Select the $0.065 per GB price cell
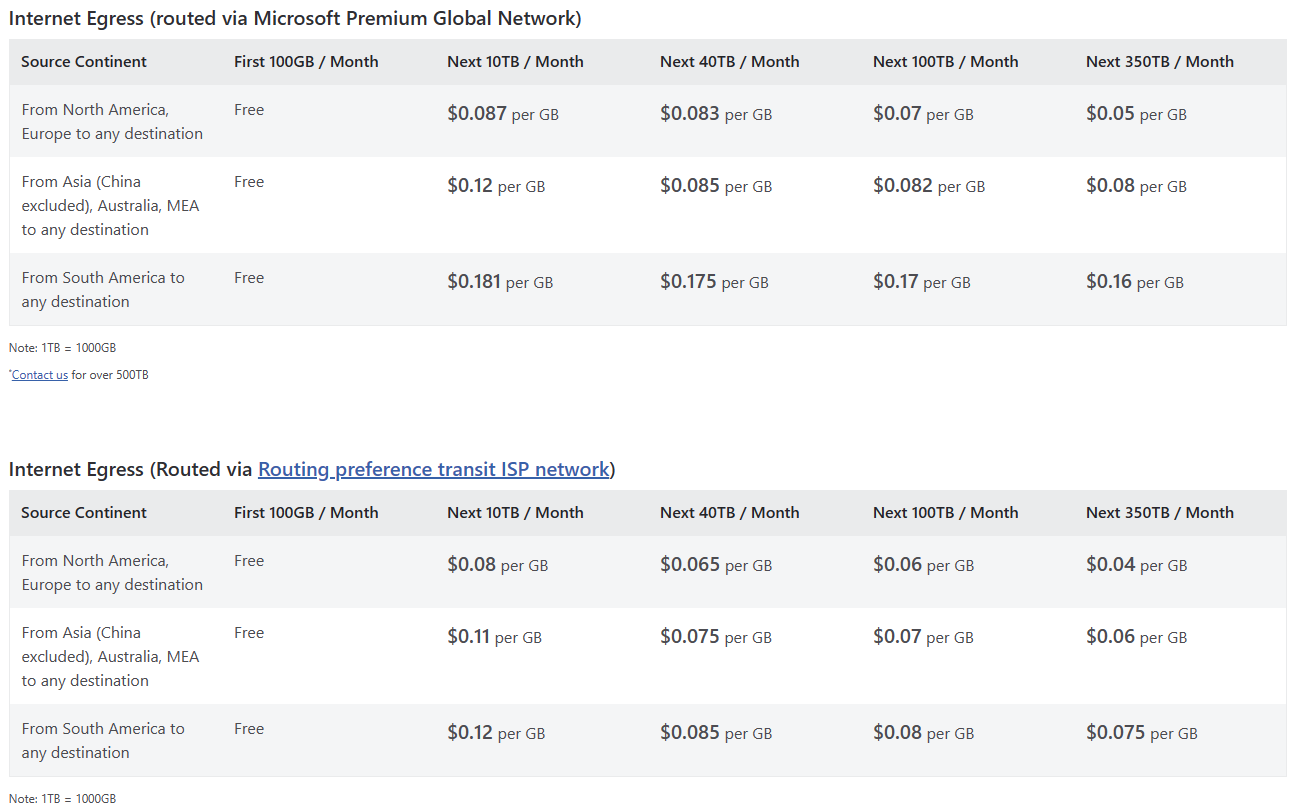Screen dimensions: 1299x810 pos(716,565)
